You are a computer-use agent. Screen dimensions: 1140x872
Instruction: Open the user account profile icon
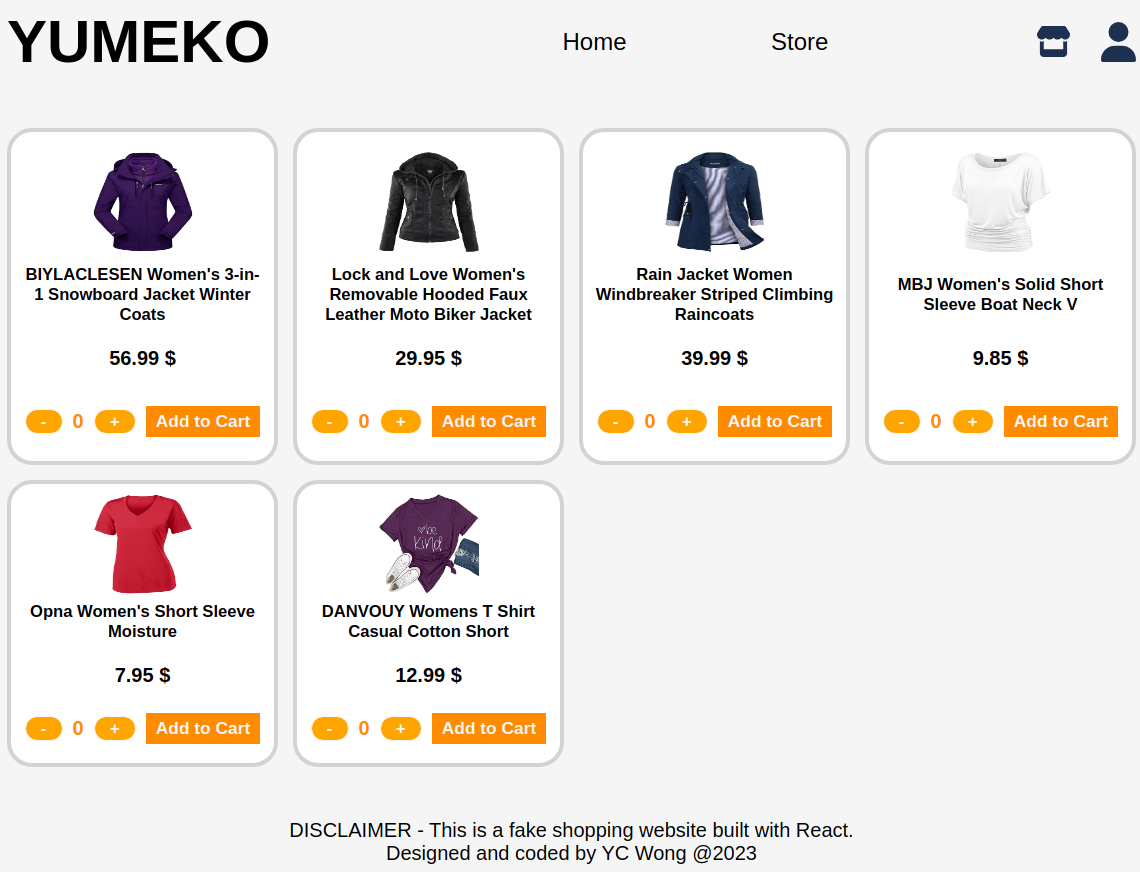(x=1118, y=41)
